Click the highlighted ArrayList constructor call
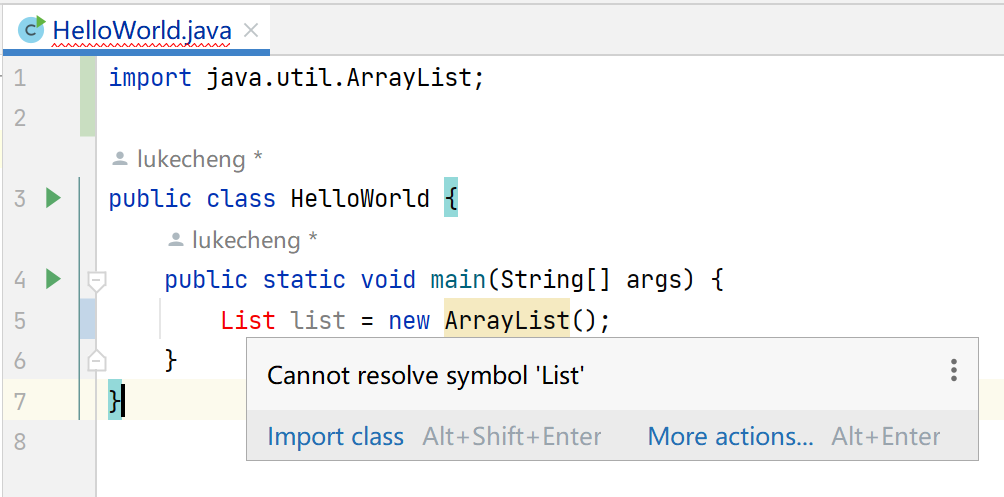Image resolution: width=1004 pixels, height=497 pixels. point(506,320)
